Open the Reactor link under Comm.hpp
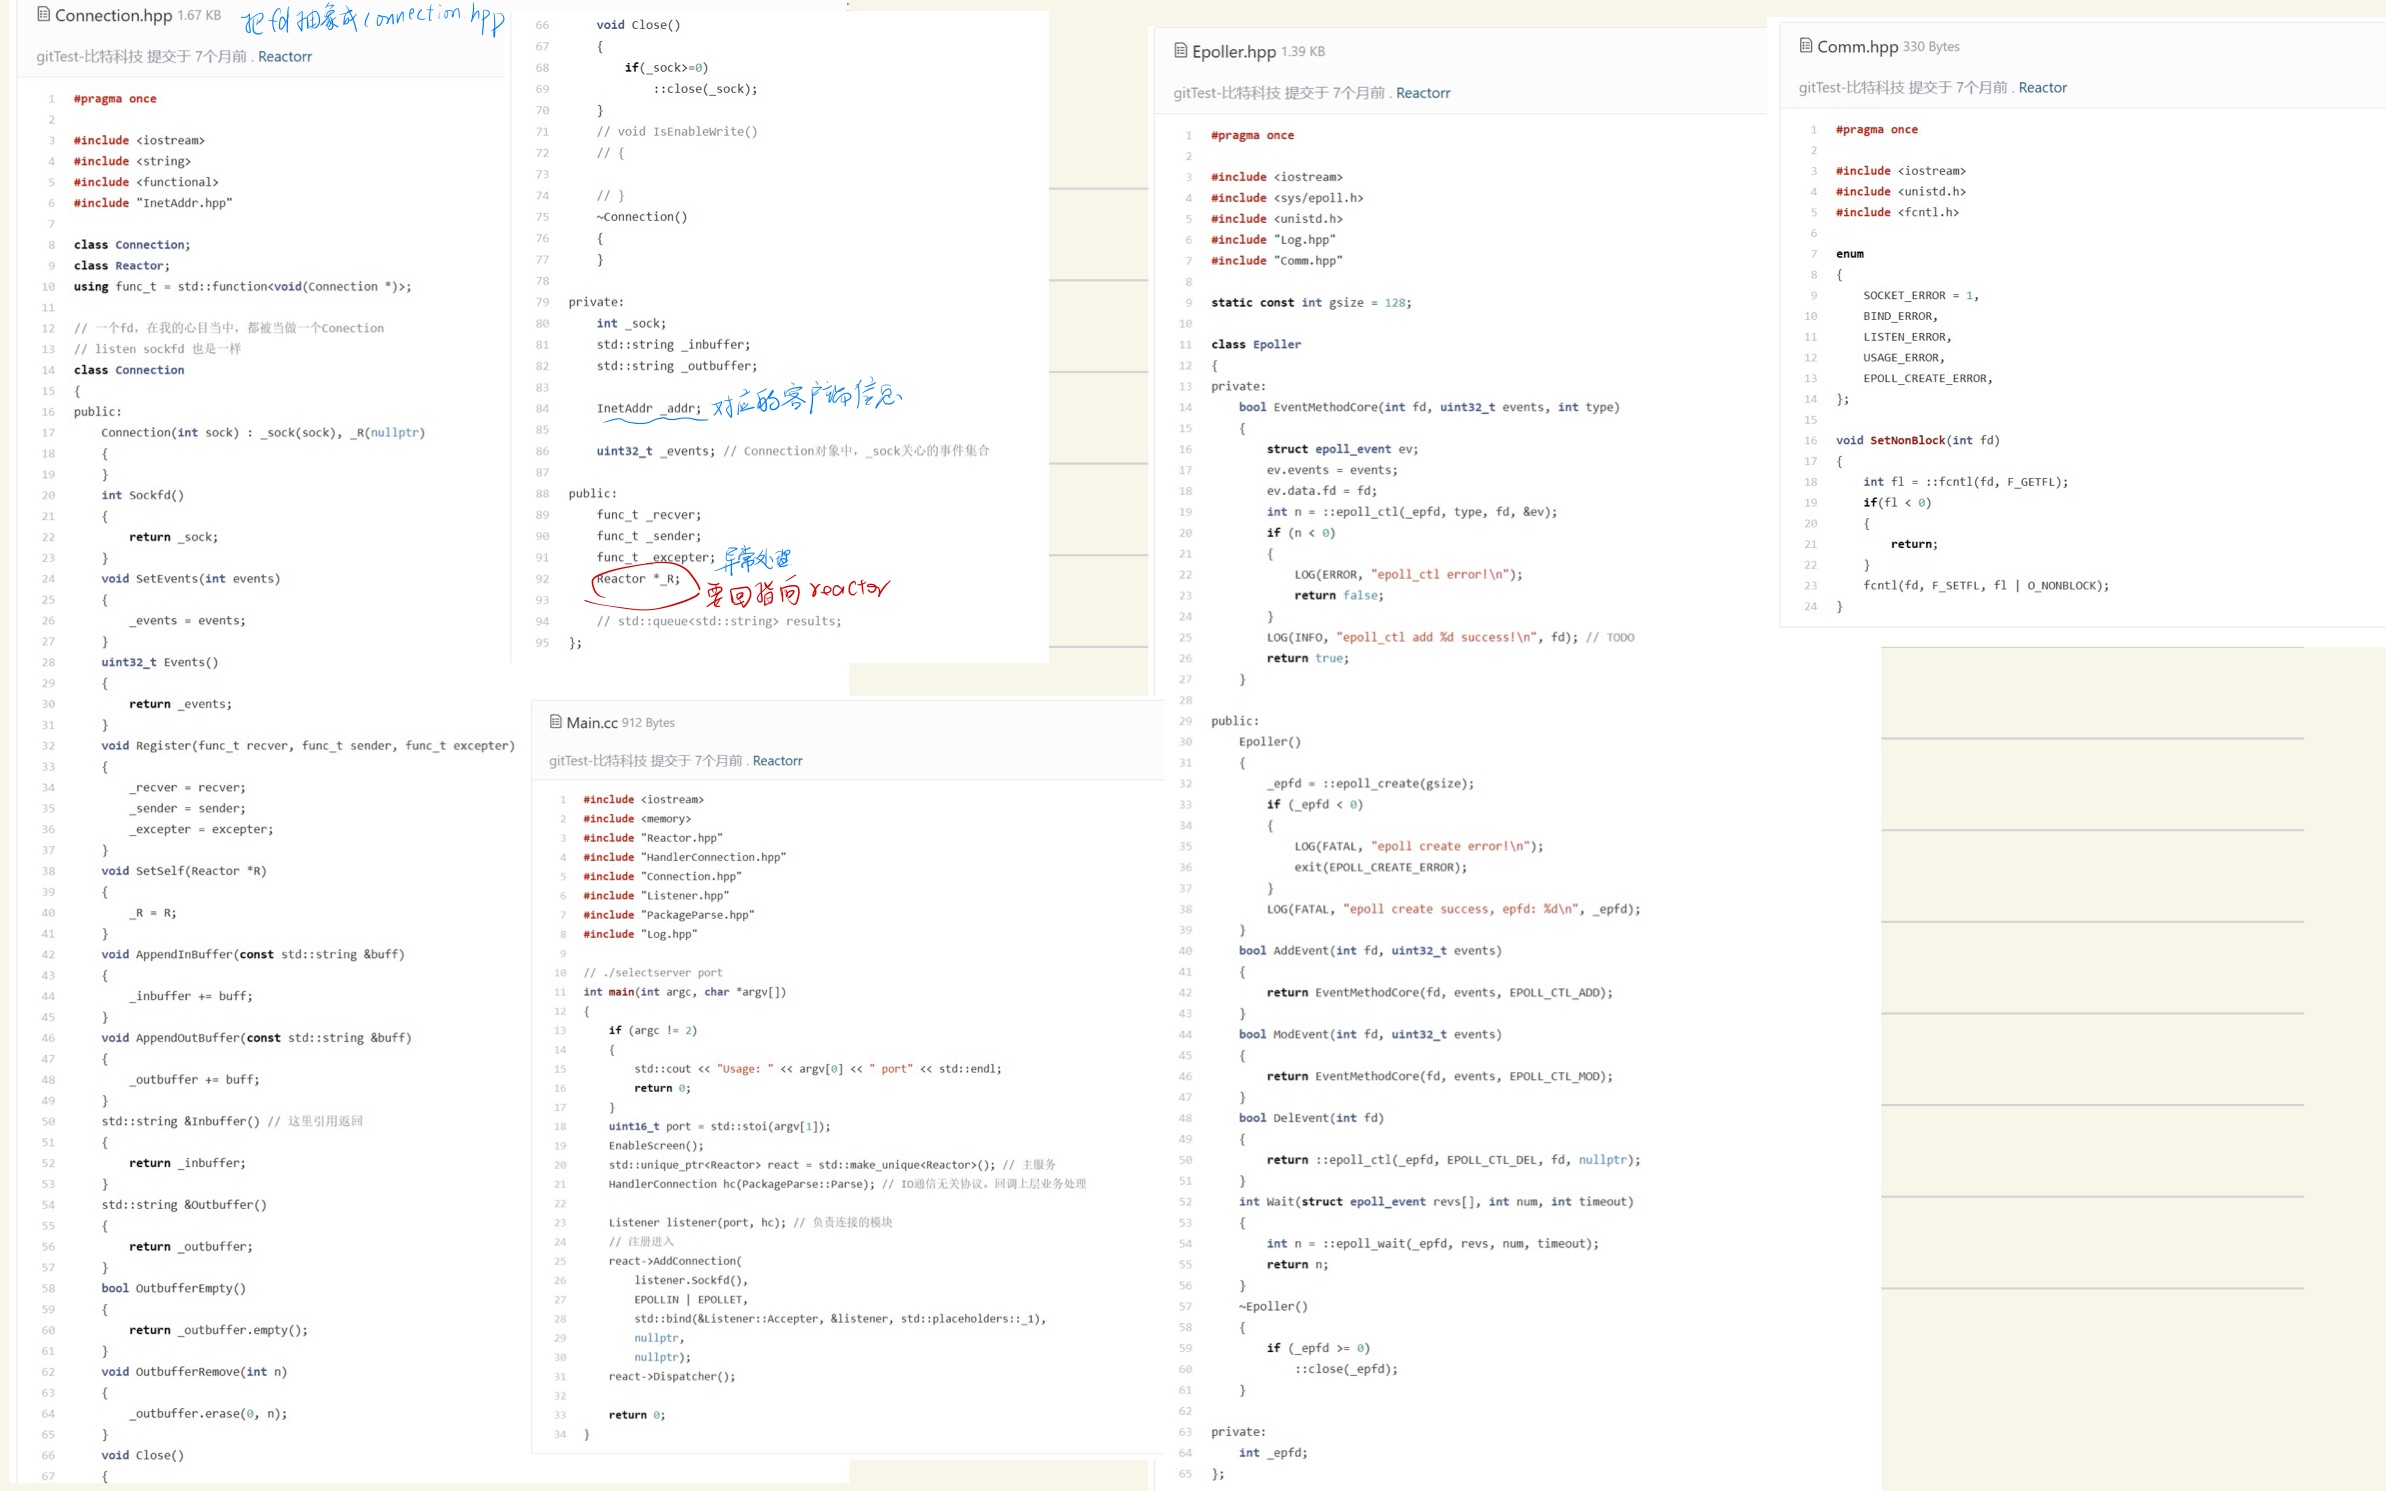2386x1491 pixels. [x=2042, y=87]
